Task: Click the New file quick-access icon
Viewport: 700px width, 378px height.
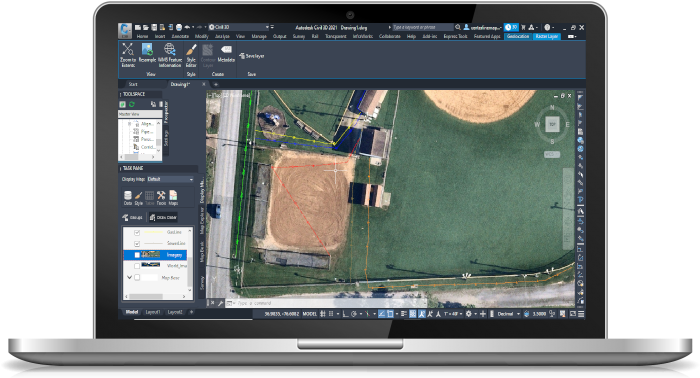Action: [138, 27]
